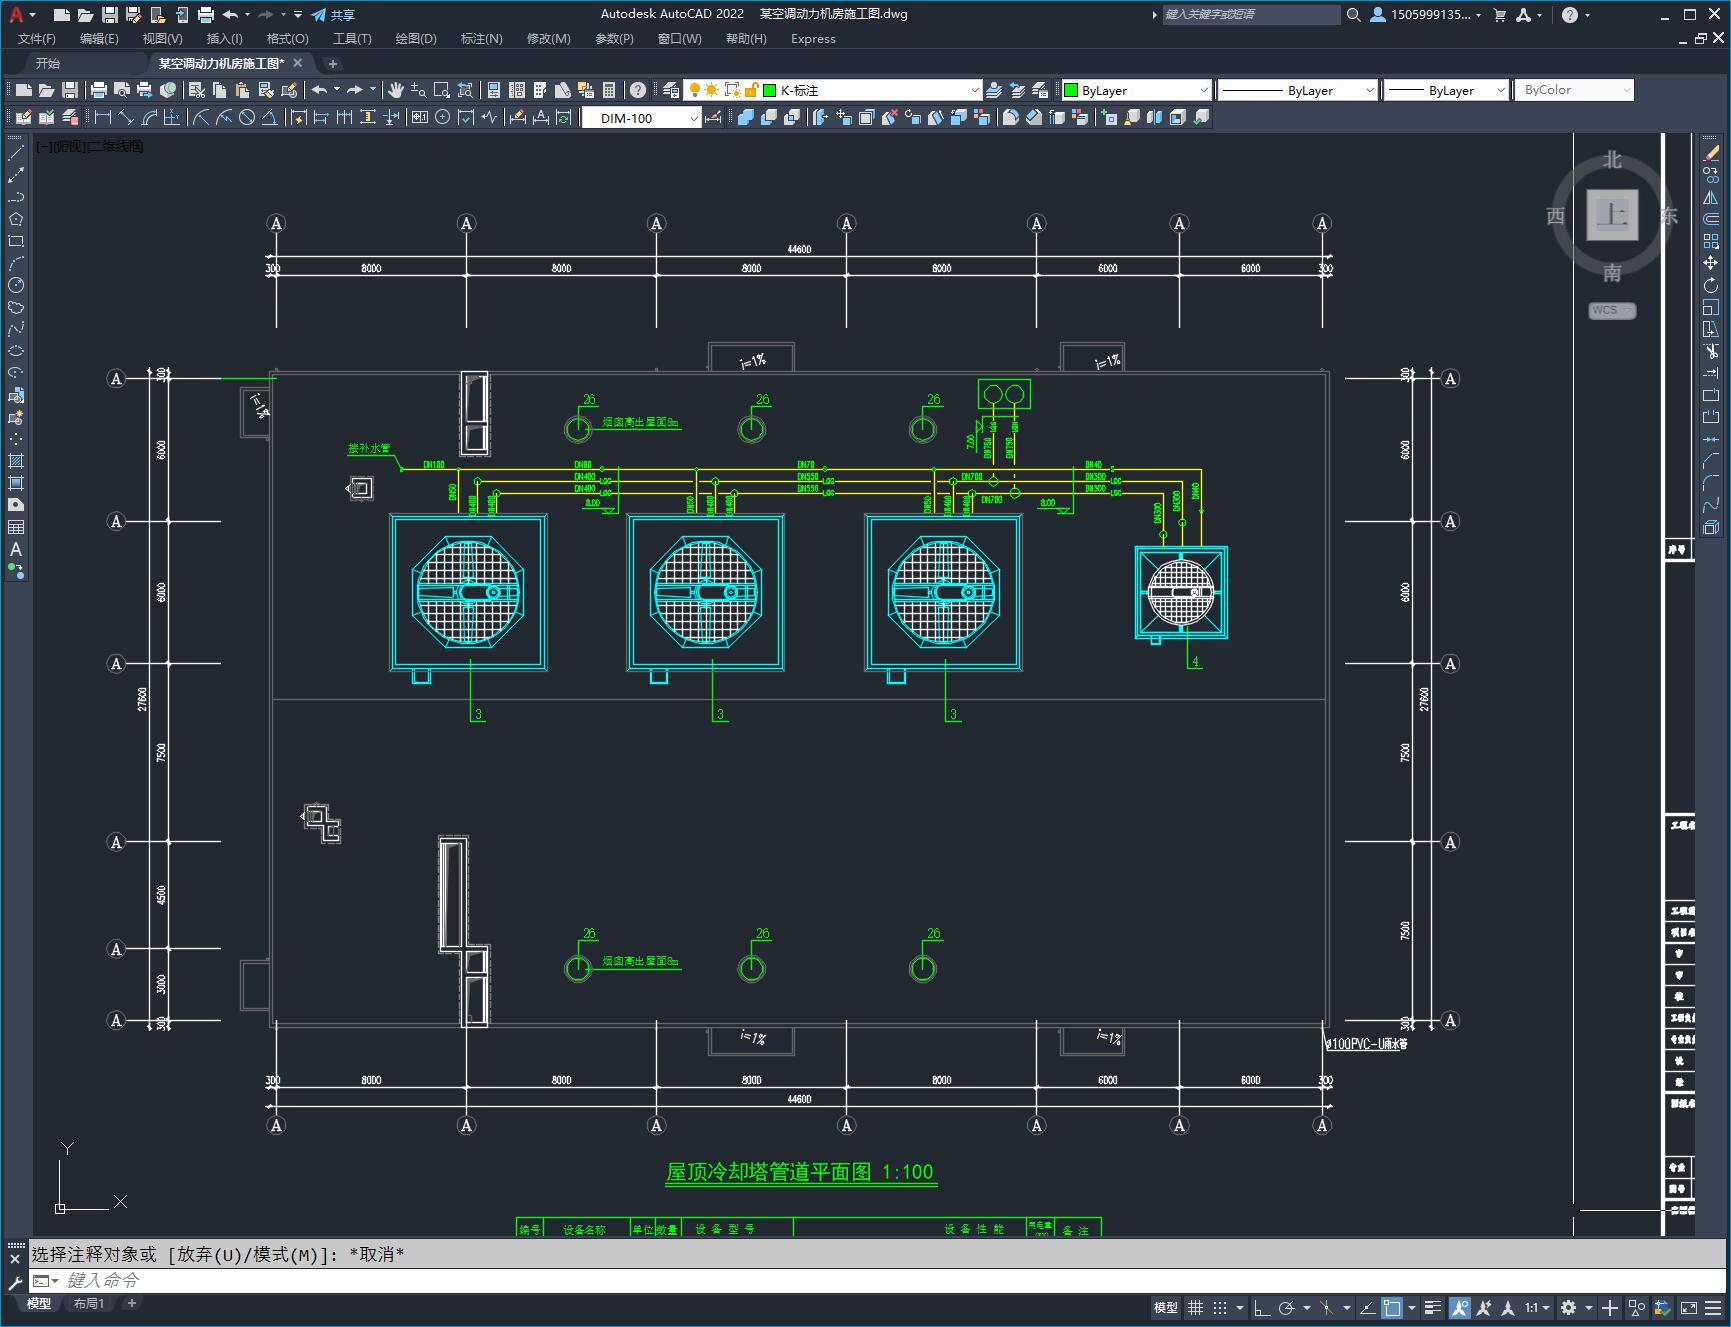This screenshot has height=1327, width=1731.
Task: Click the Zoom Window icon
Action: point(441,90)
